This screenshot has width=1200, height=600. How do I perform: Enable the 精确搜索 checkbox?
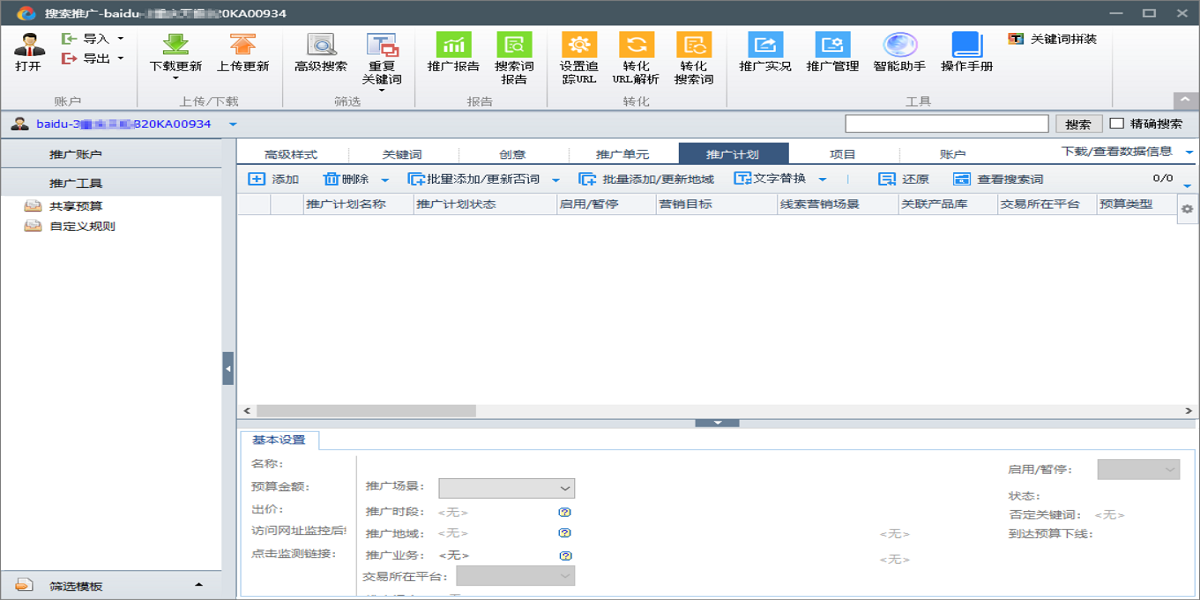(1117, 124)
